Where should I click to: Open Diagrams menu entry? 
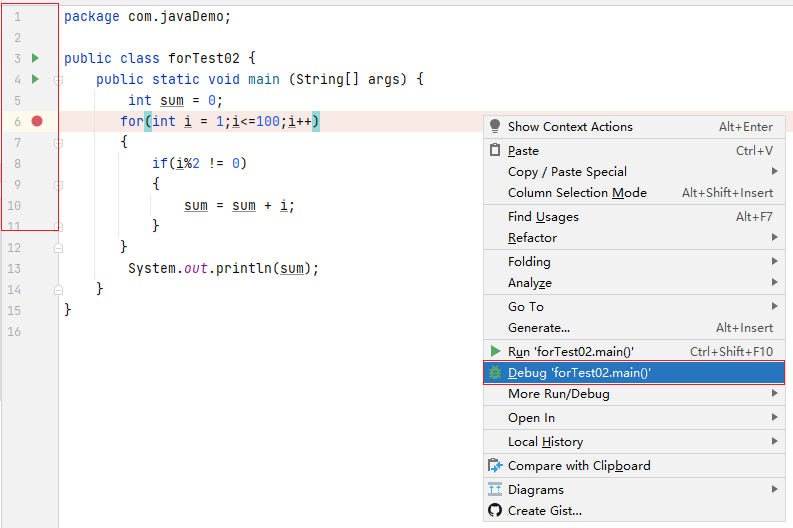pos(634,490)
